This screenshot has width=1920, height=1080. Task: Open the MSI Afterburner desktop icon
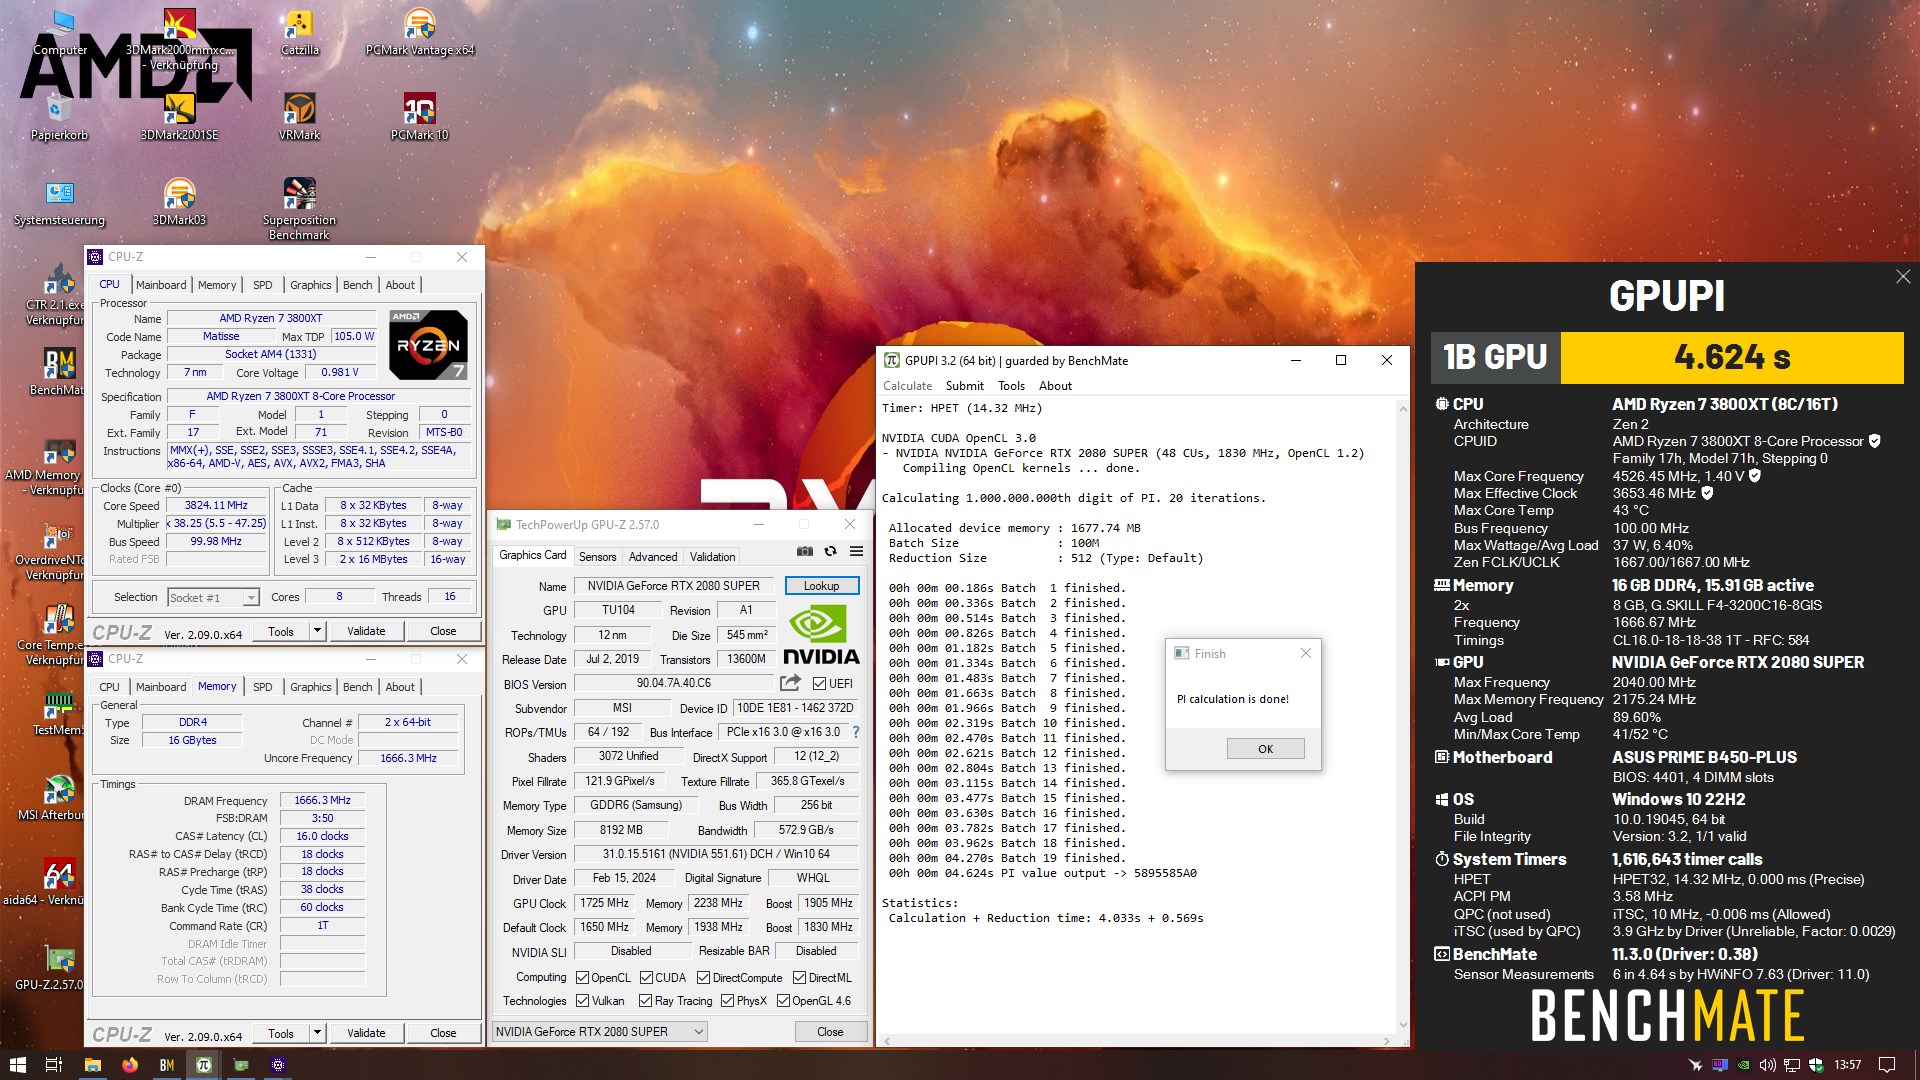pyautogui.click(x=50, y=796)
